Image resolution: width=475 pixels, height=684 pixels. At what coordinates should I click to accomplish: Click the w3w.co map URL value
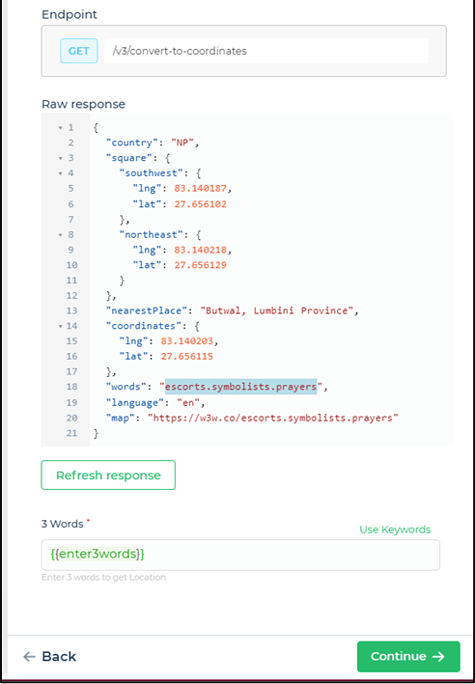273,418
